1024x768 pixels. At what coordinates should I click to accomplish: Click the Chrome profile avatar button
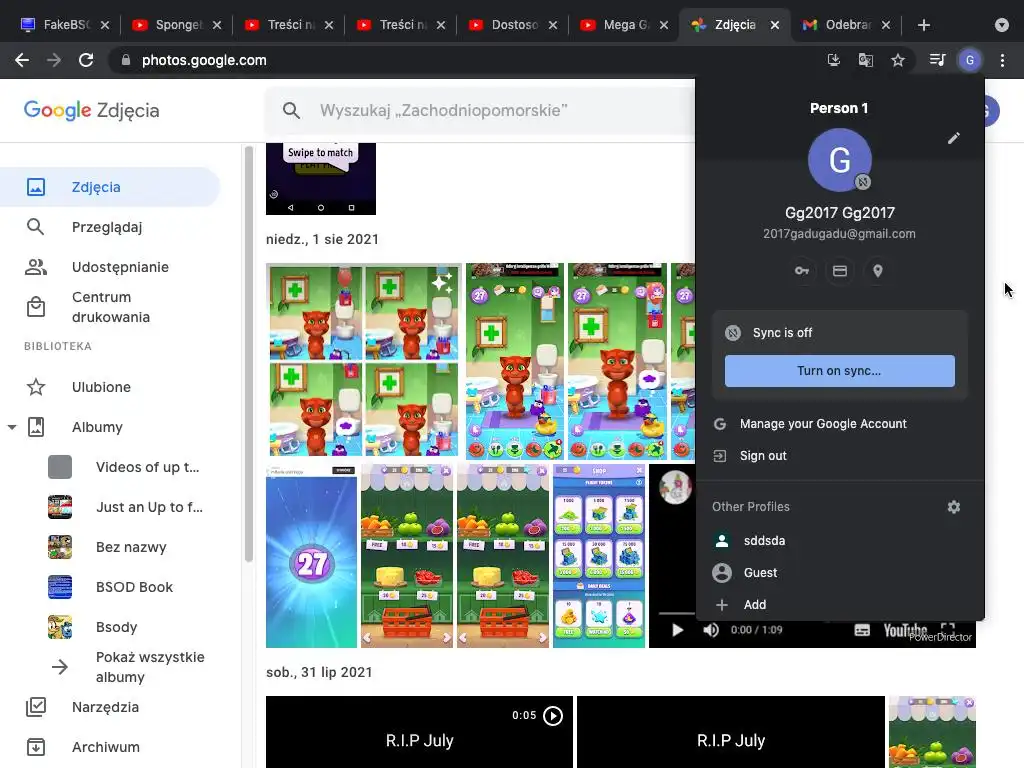point(970,60)
